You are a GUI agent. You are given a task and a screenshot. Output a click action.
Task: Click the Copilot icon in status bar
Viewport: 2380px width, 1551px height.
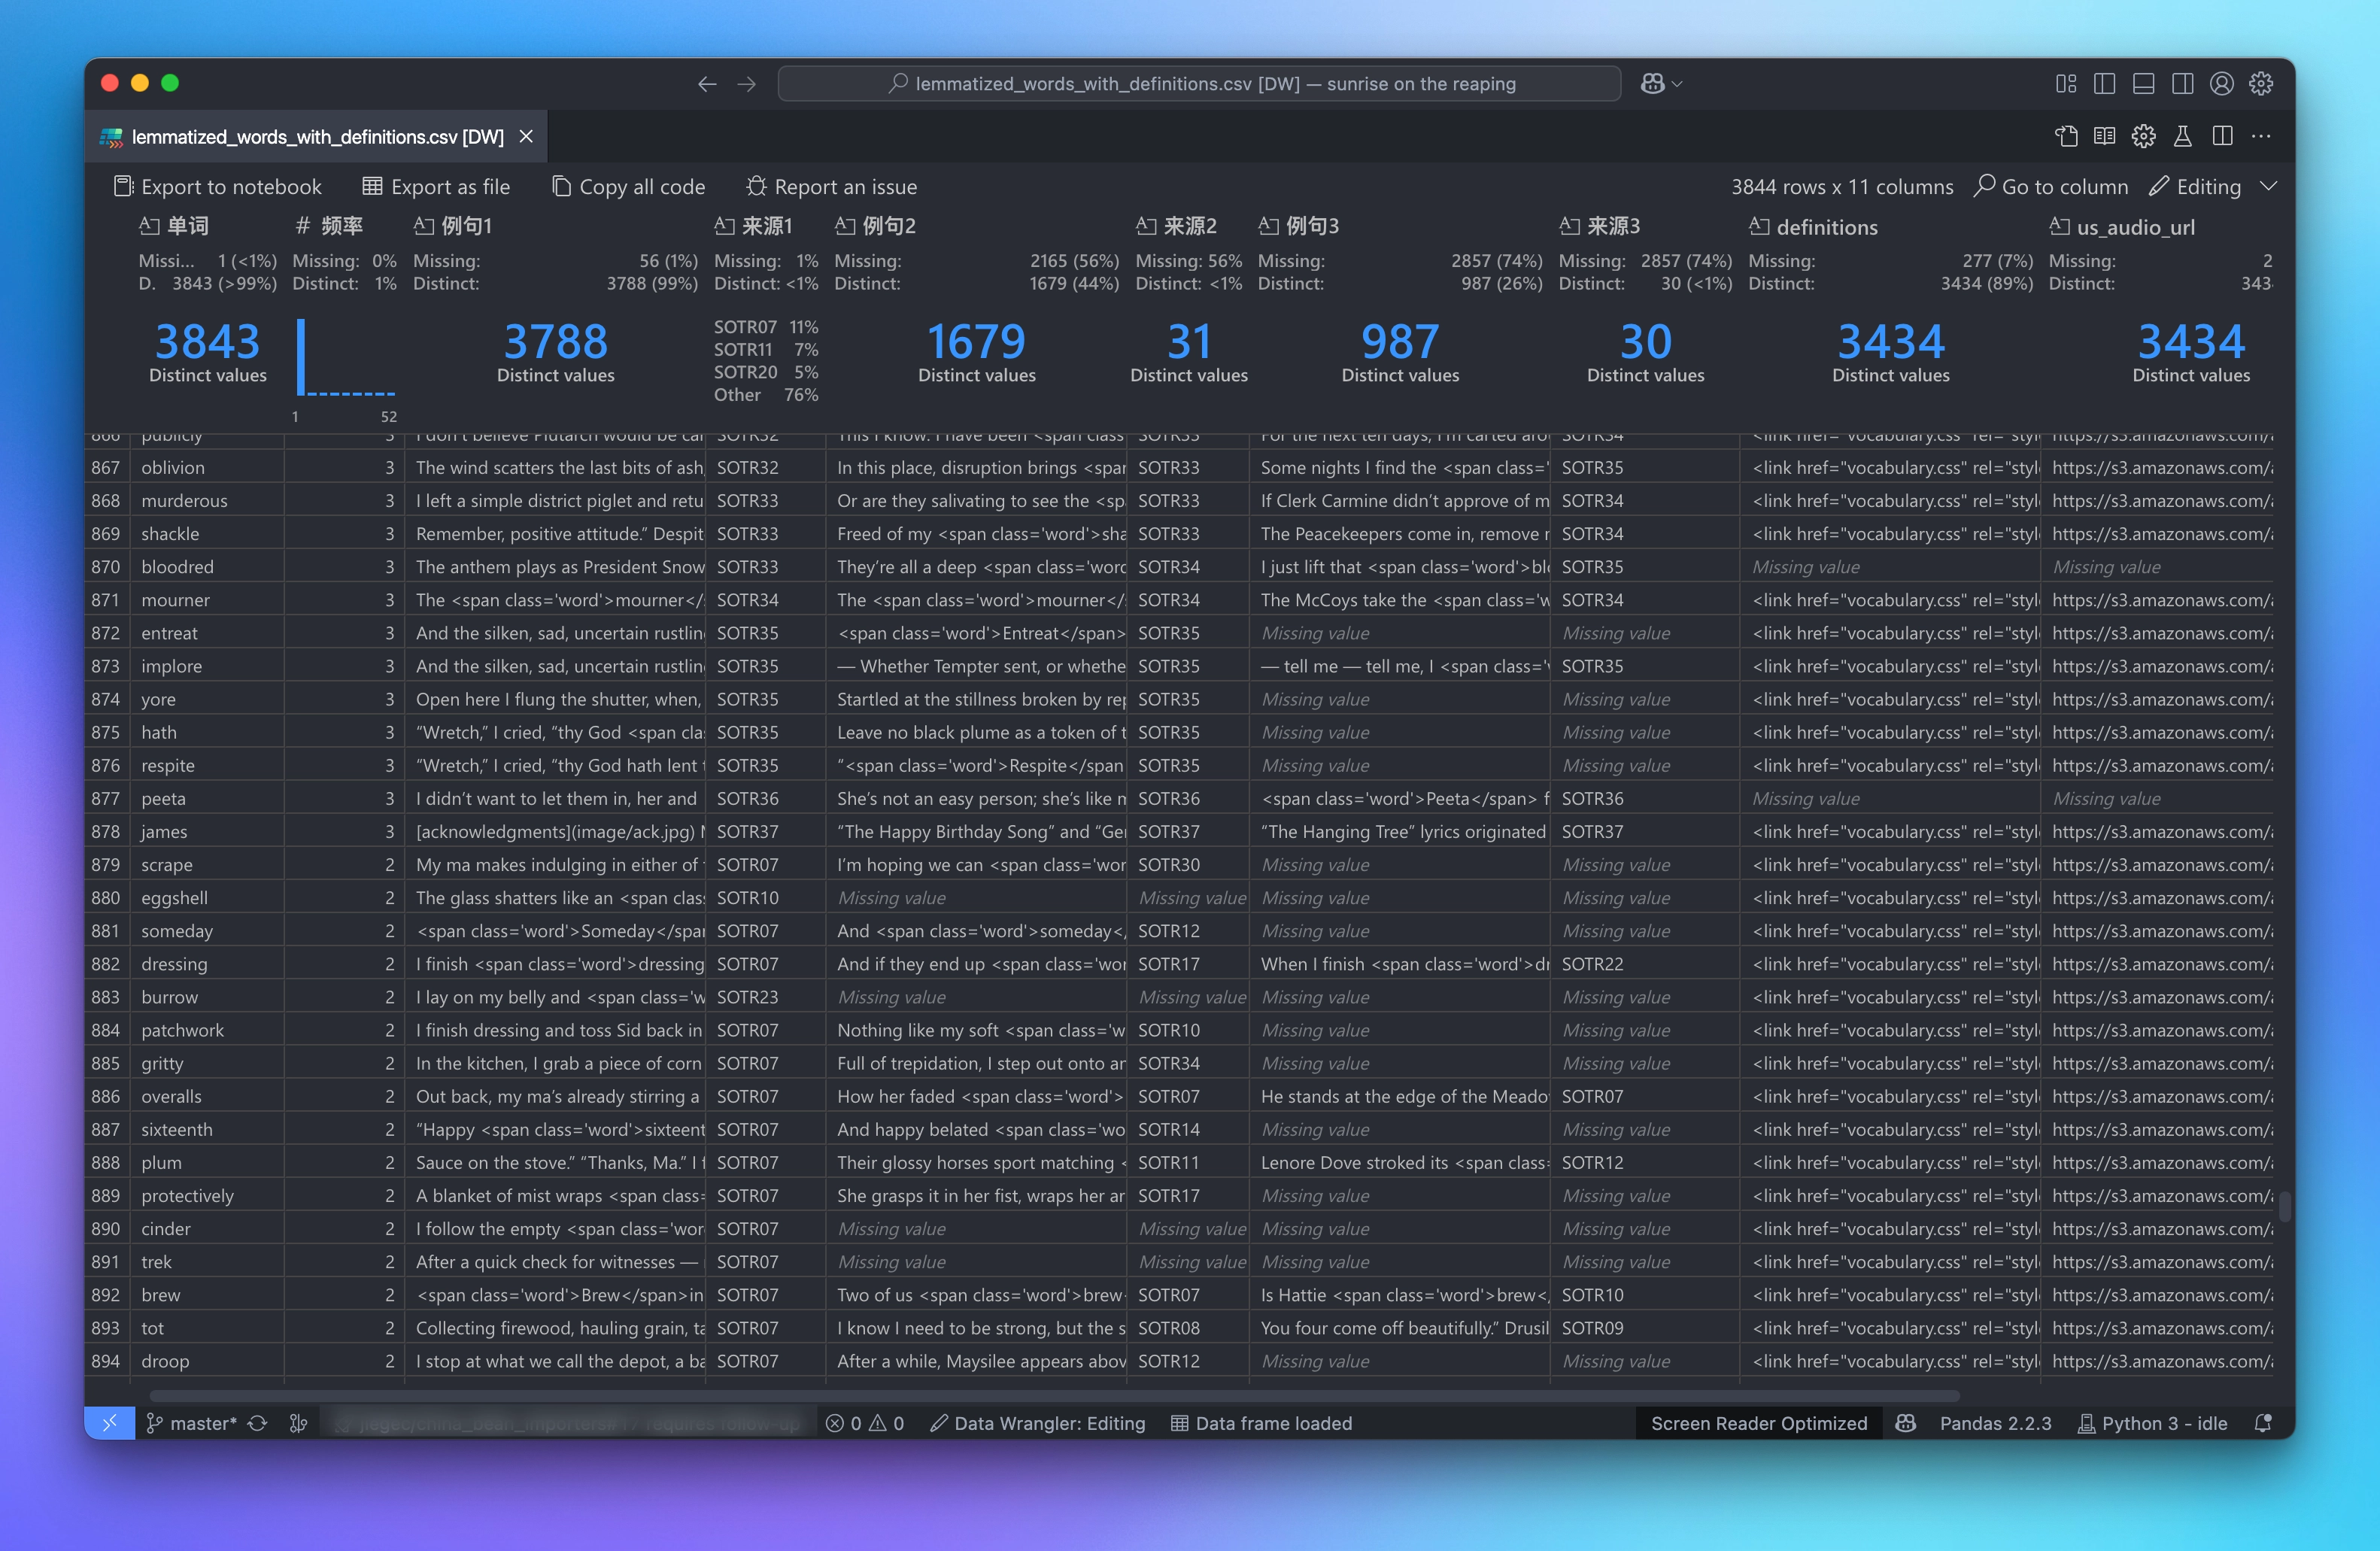pyautogui.click(x=1905, y=1423)
